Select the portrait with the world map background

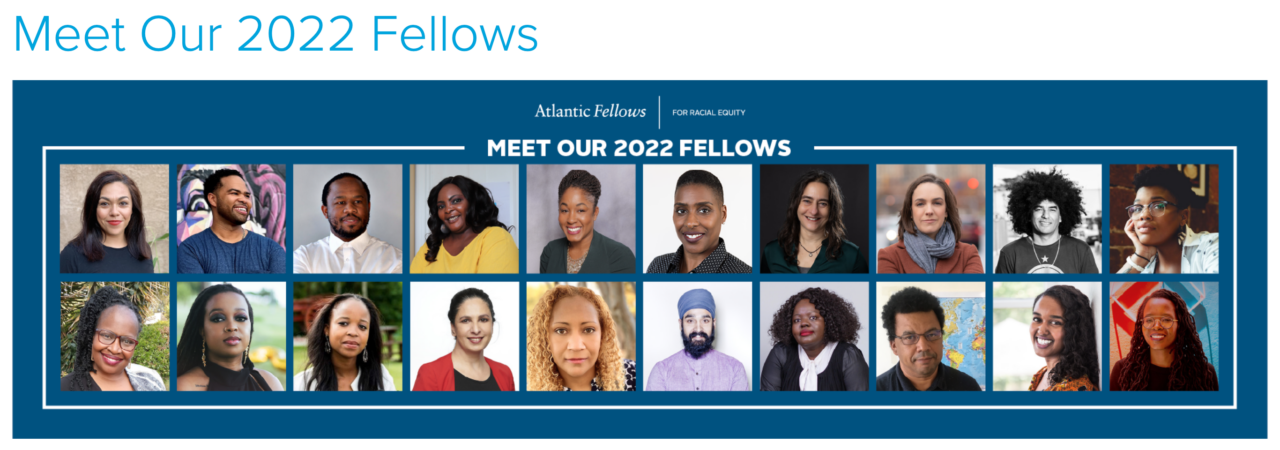point(931,336)
